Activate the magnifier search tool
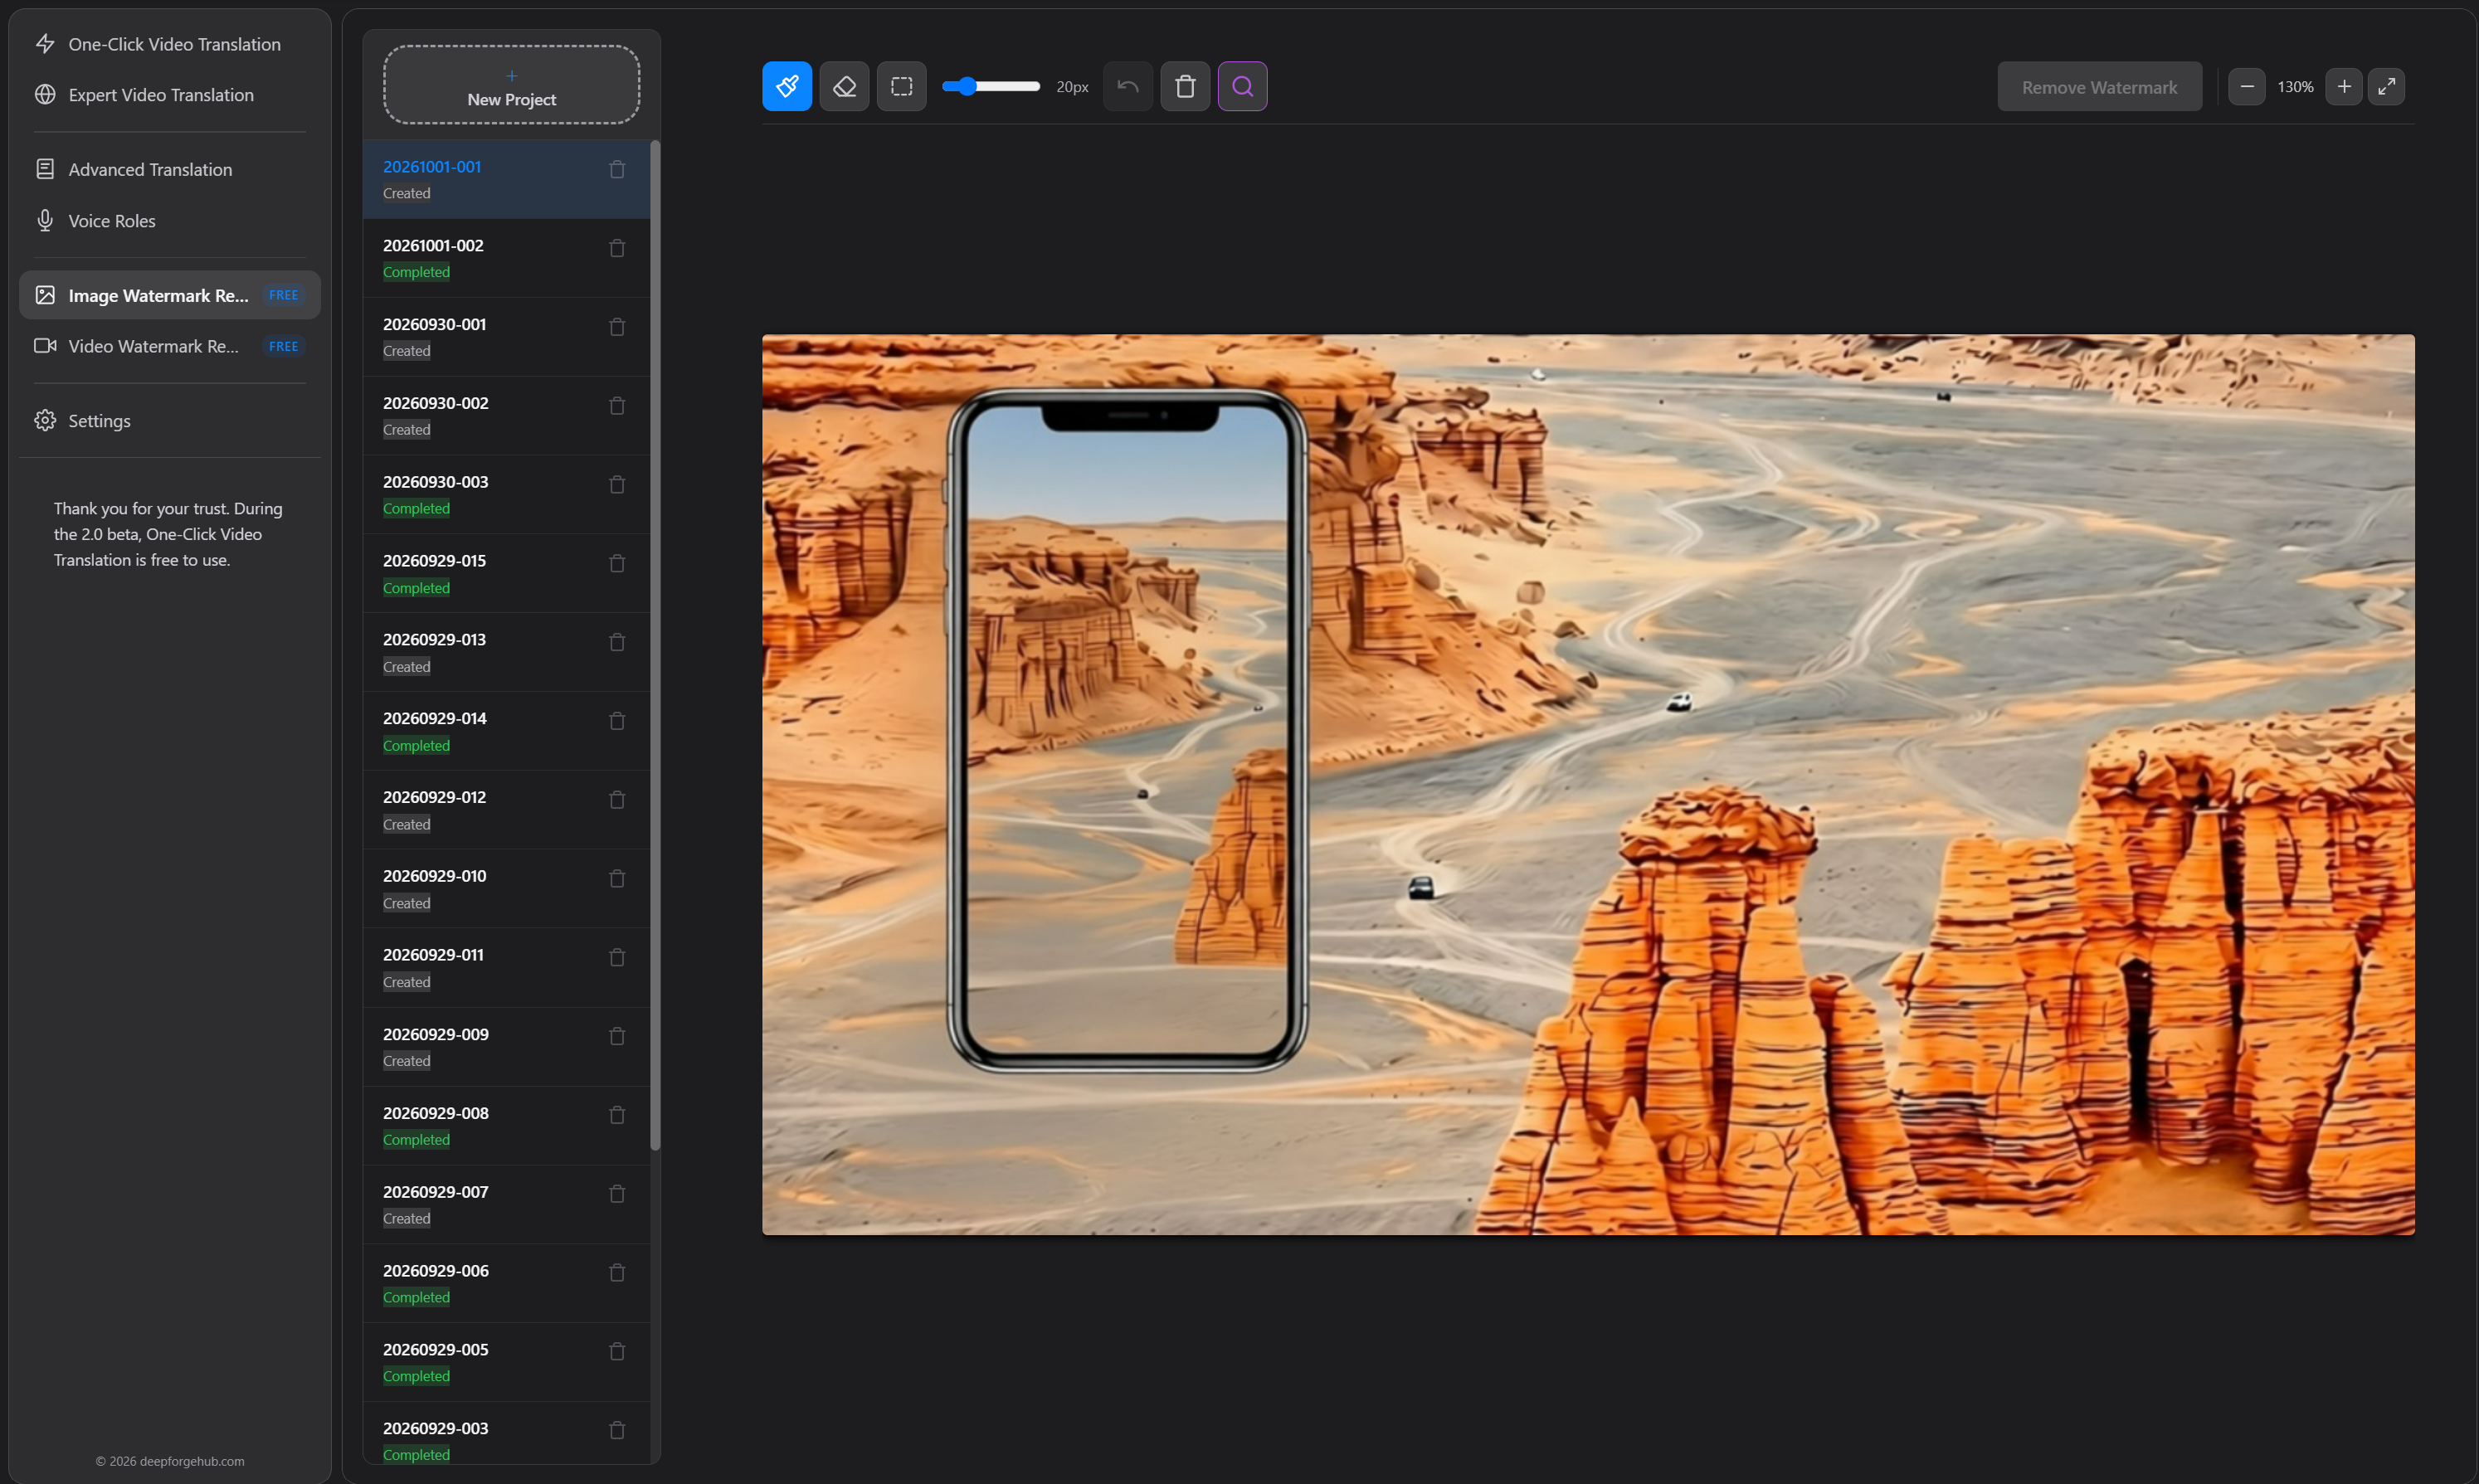Image resolution: width=2479 pixels, height=1484 pixels. pos(1243,87)
